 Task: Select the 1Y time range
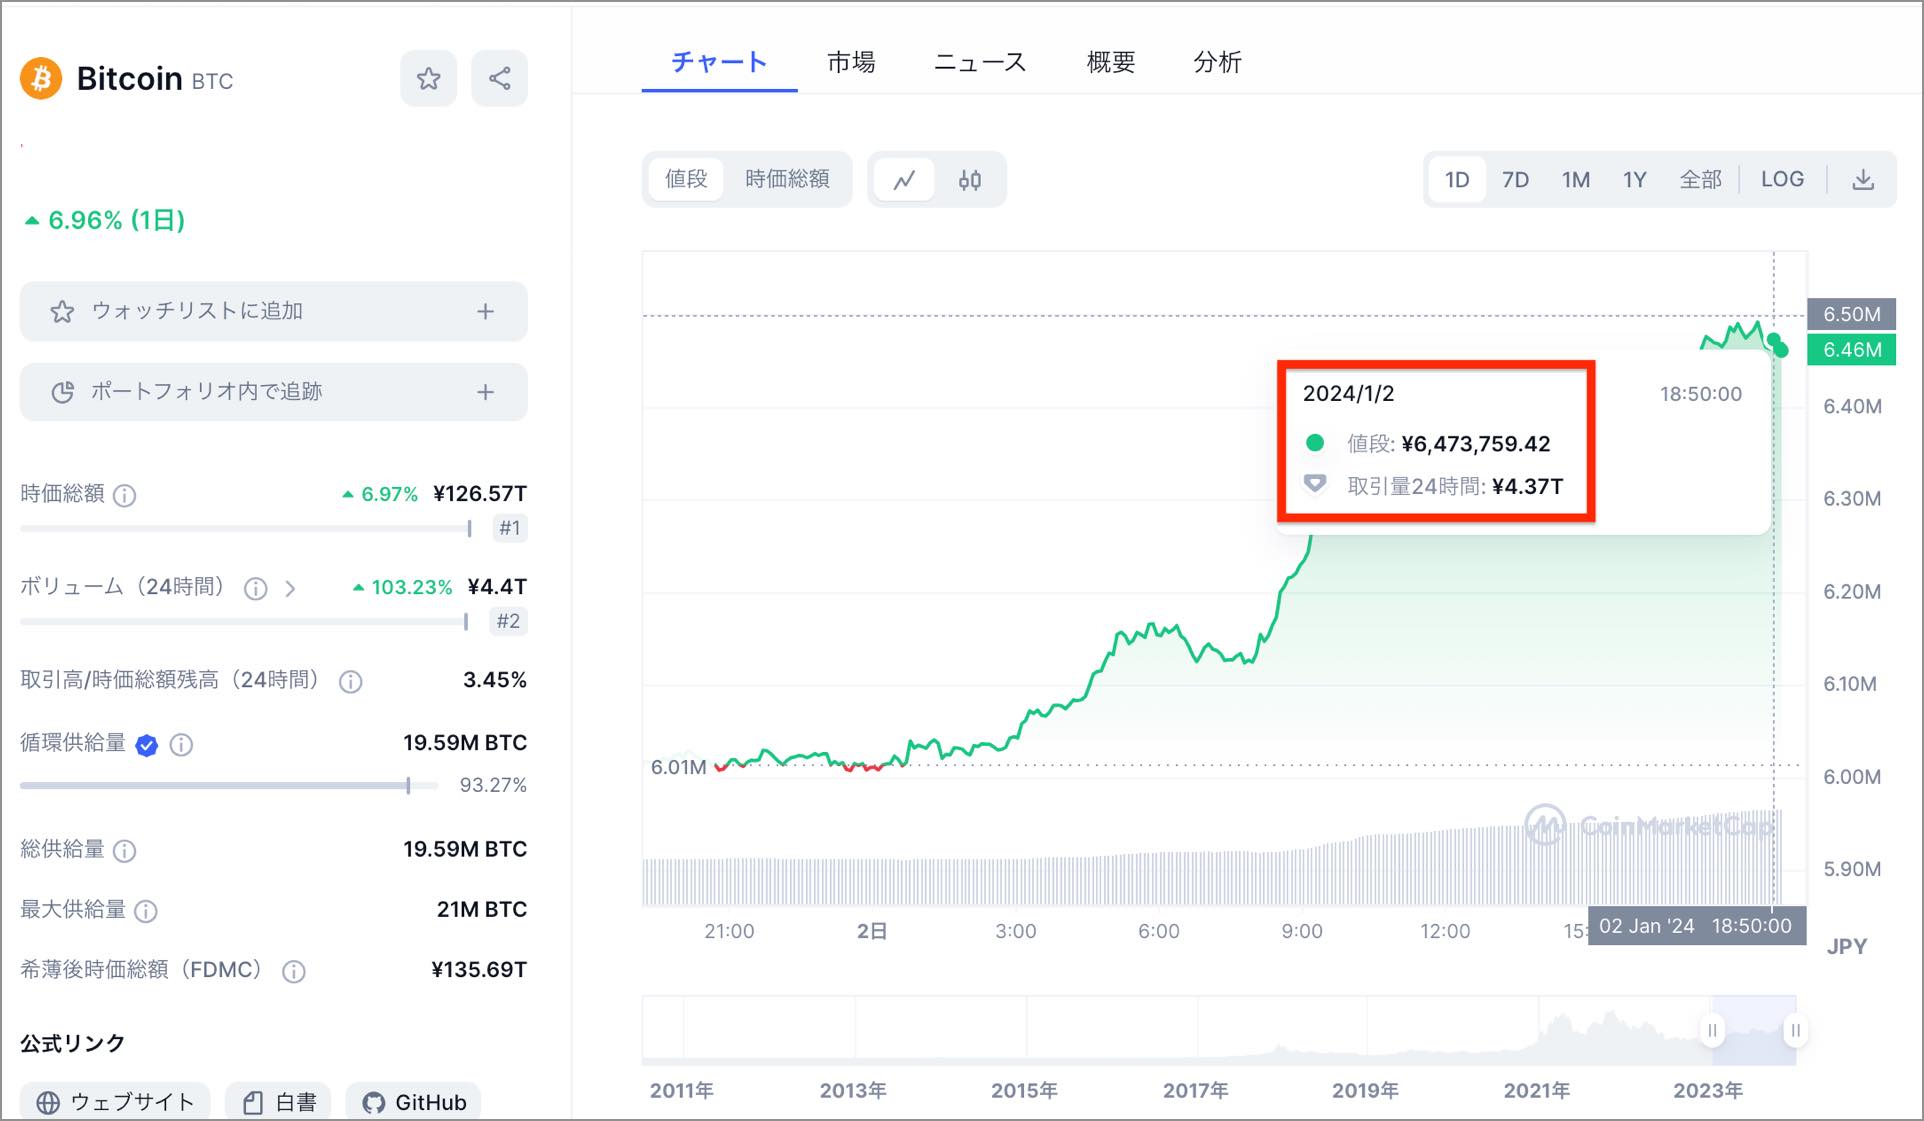pyautogui.click(x=1634, y=180)
